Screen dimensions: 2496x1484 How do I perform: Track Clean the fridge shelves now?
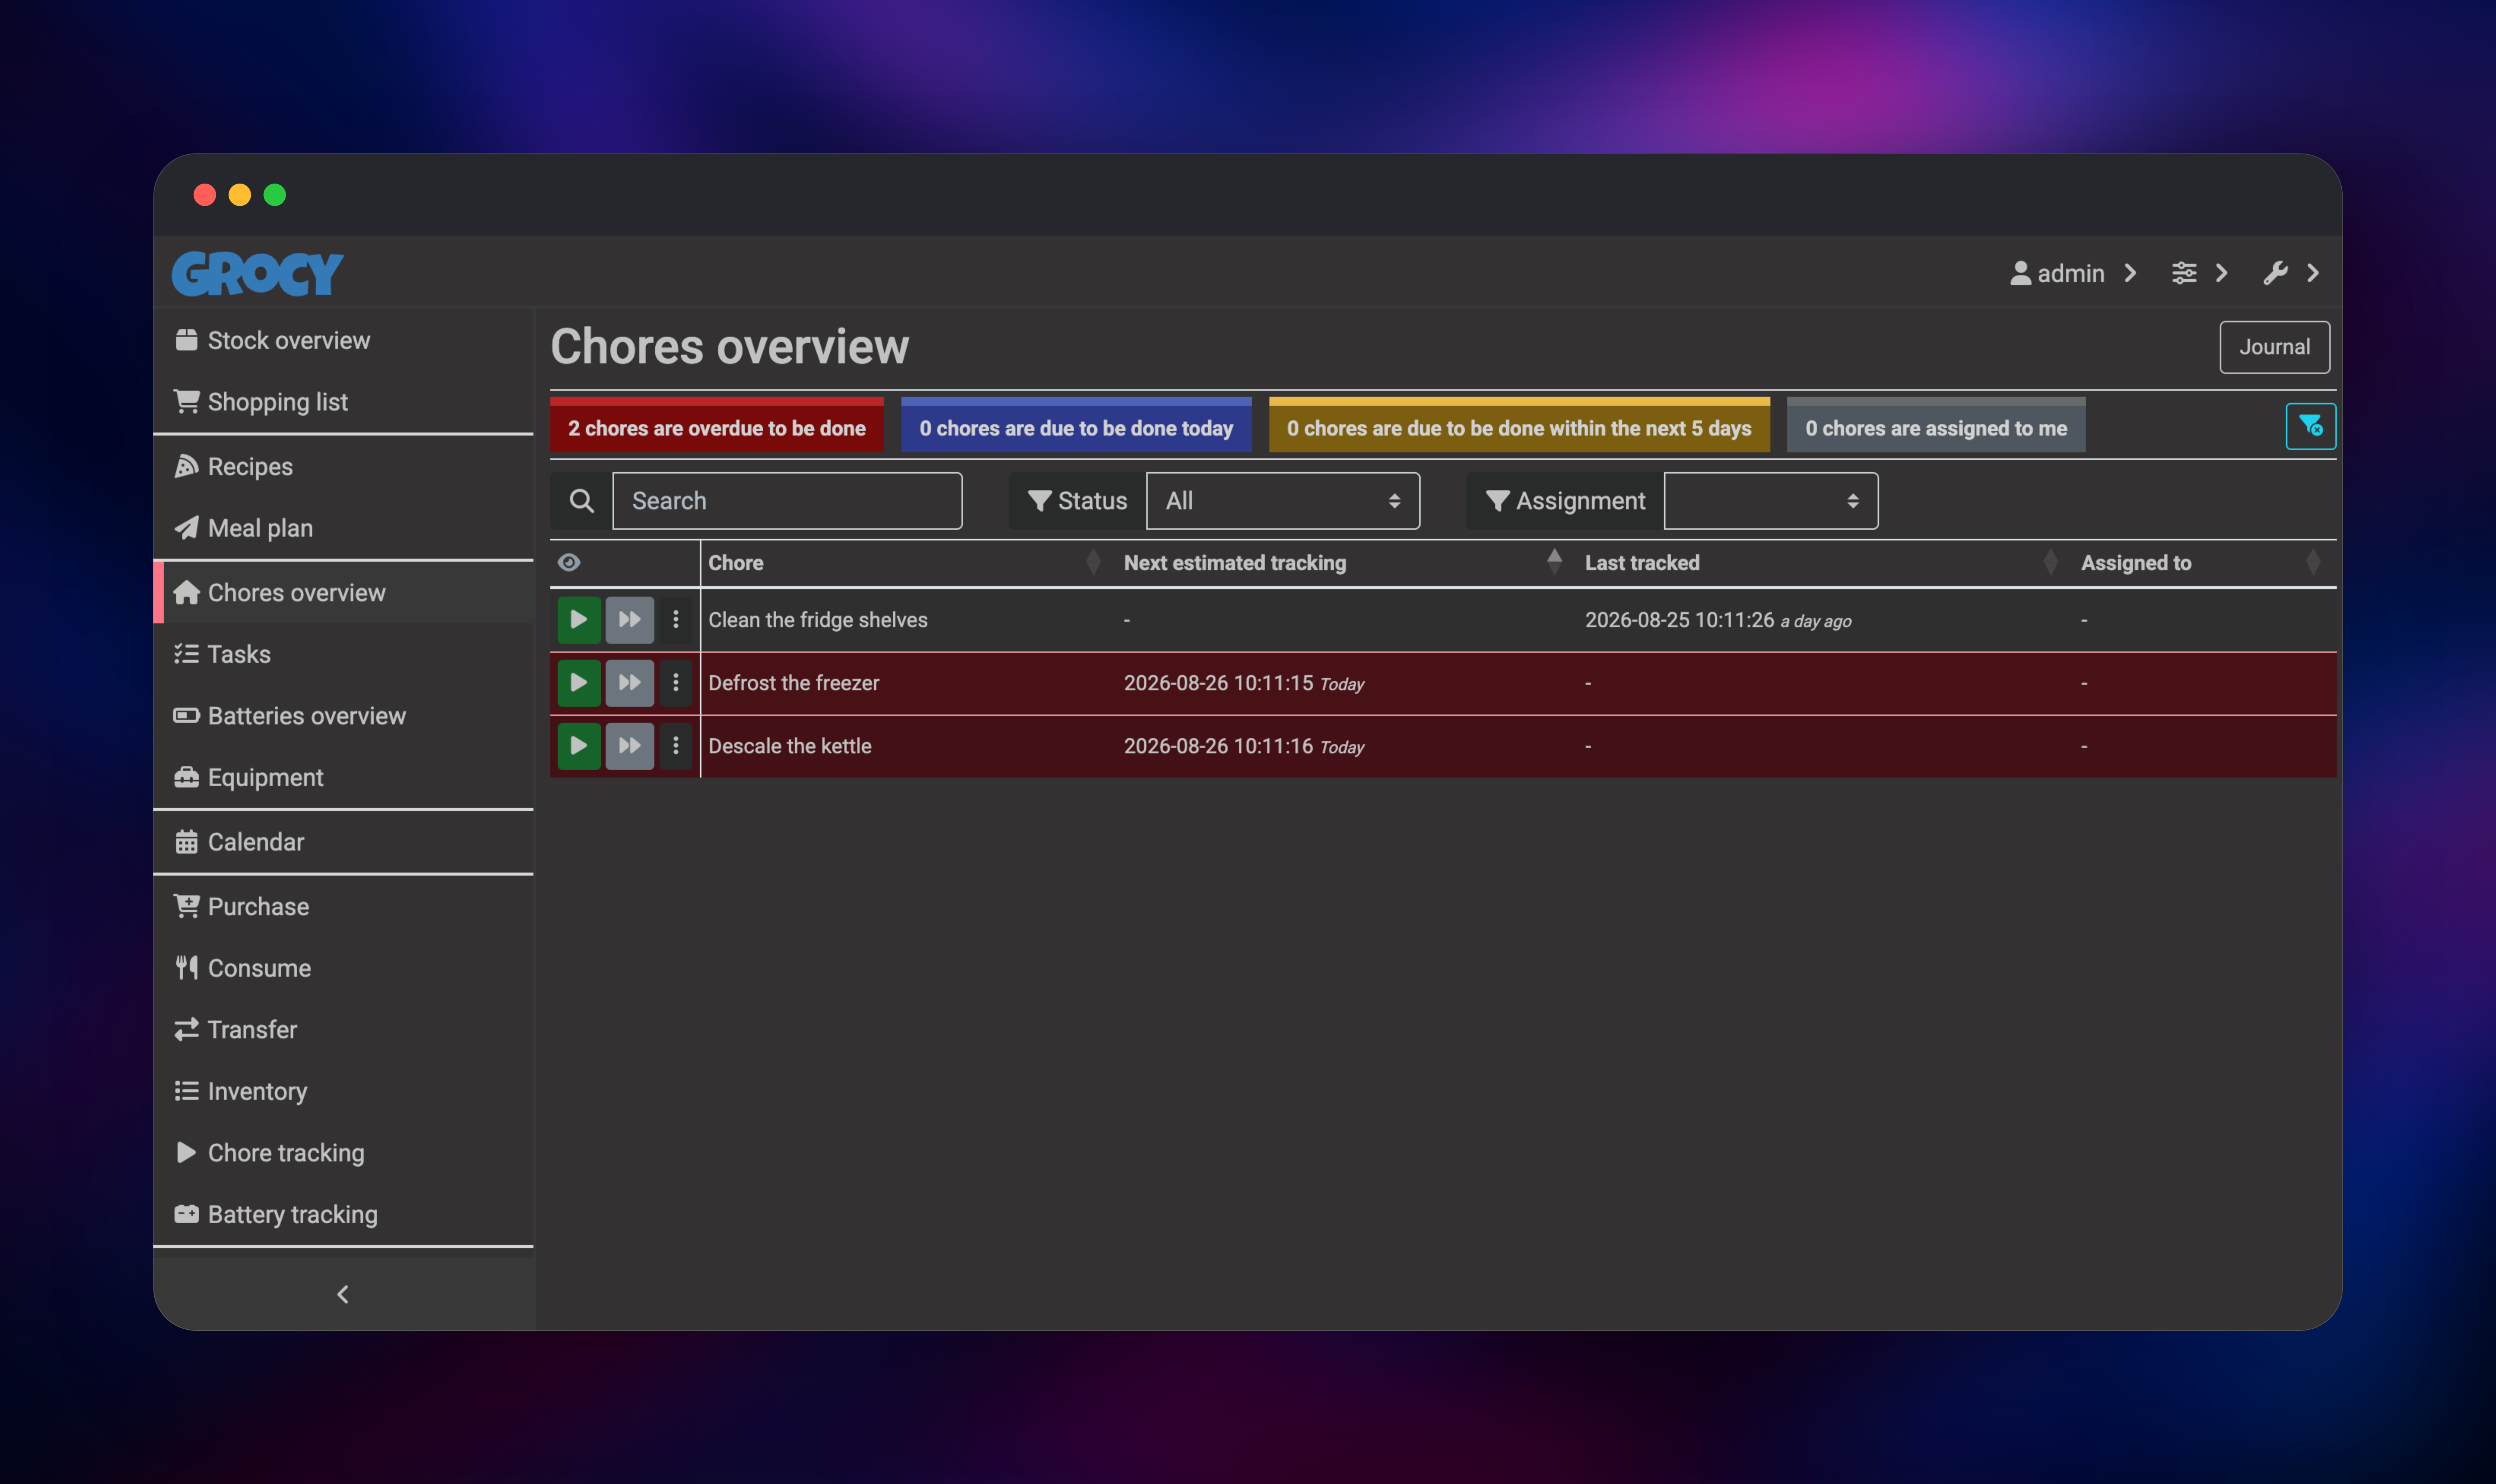point(579,620)
